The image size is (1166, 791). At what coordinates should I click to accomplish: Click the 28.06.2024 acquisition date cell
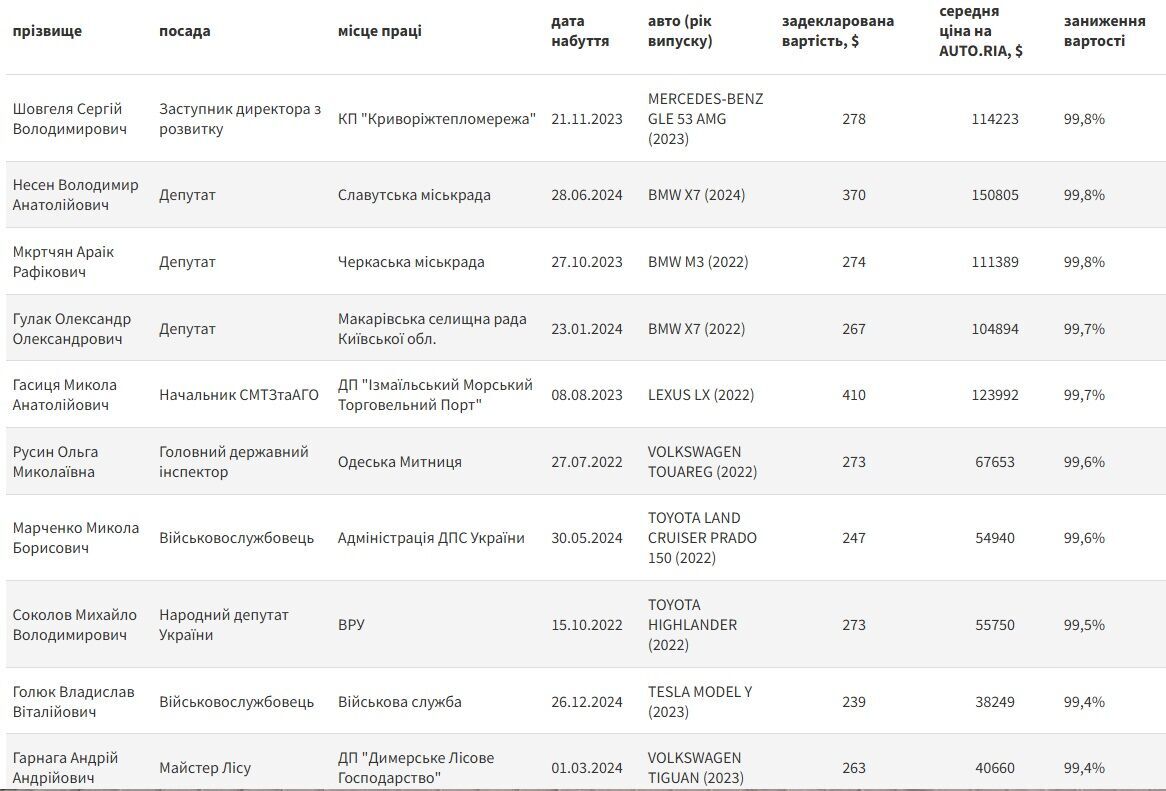[587, 195]
